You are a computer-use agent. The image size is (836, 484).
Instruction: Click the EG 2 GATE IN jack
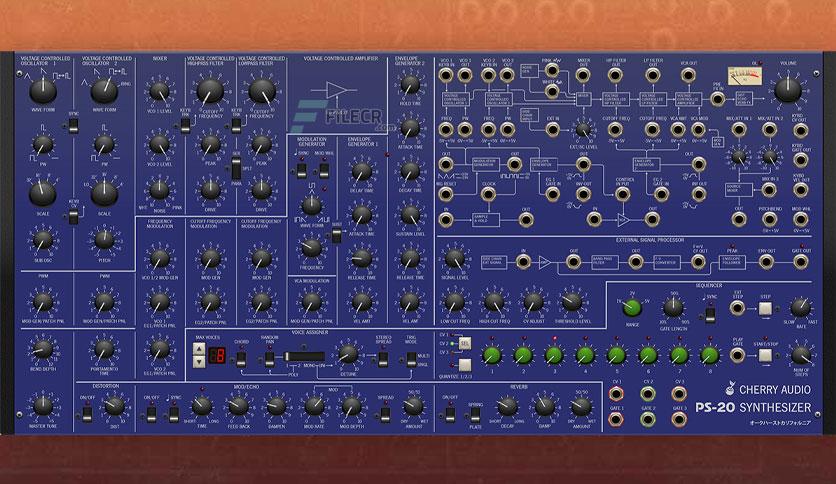[x=661, y=194]
